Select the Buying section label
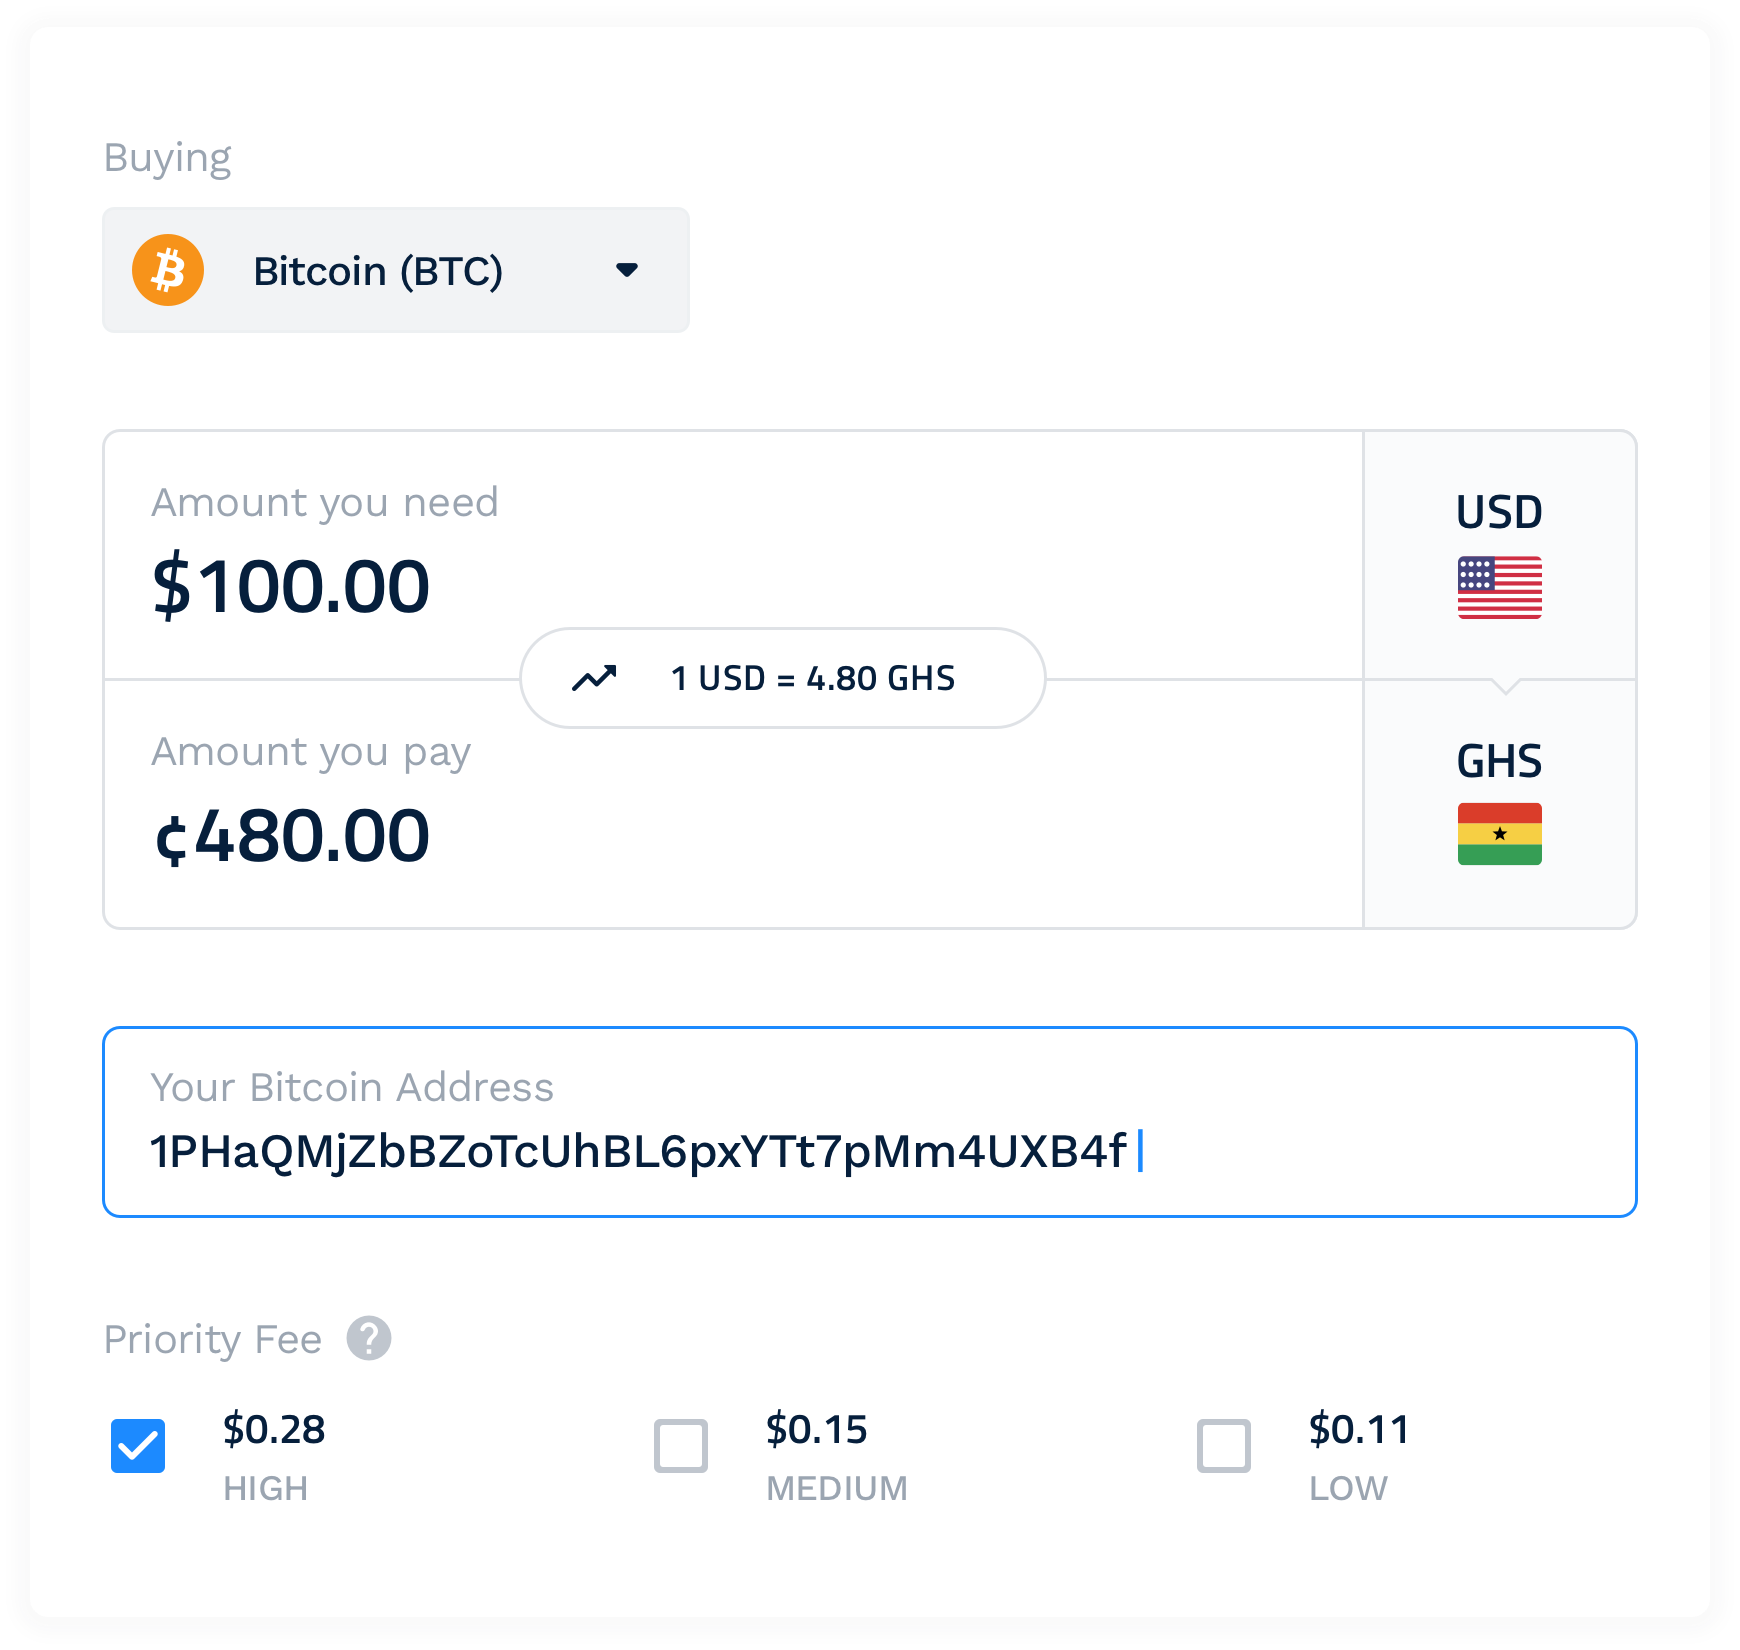The height and width of the screenshot is (1650, 1740). [x=168, y=156]
